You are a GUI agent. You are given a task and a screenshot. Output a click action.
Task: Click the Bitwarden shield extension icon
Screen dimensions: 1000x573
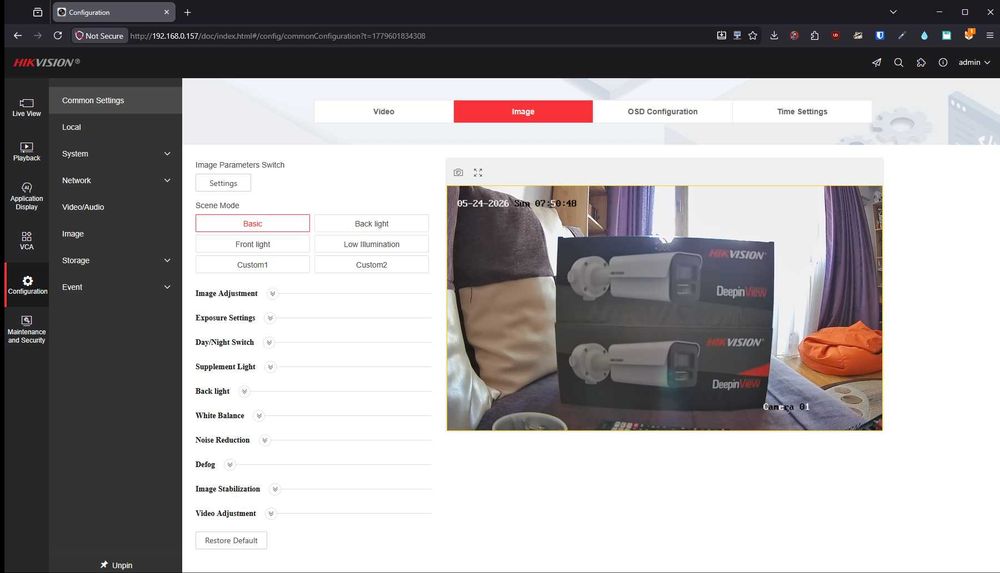pyautogui.click(x=879, y=36)
